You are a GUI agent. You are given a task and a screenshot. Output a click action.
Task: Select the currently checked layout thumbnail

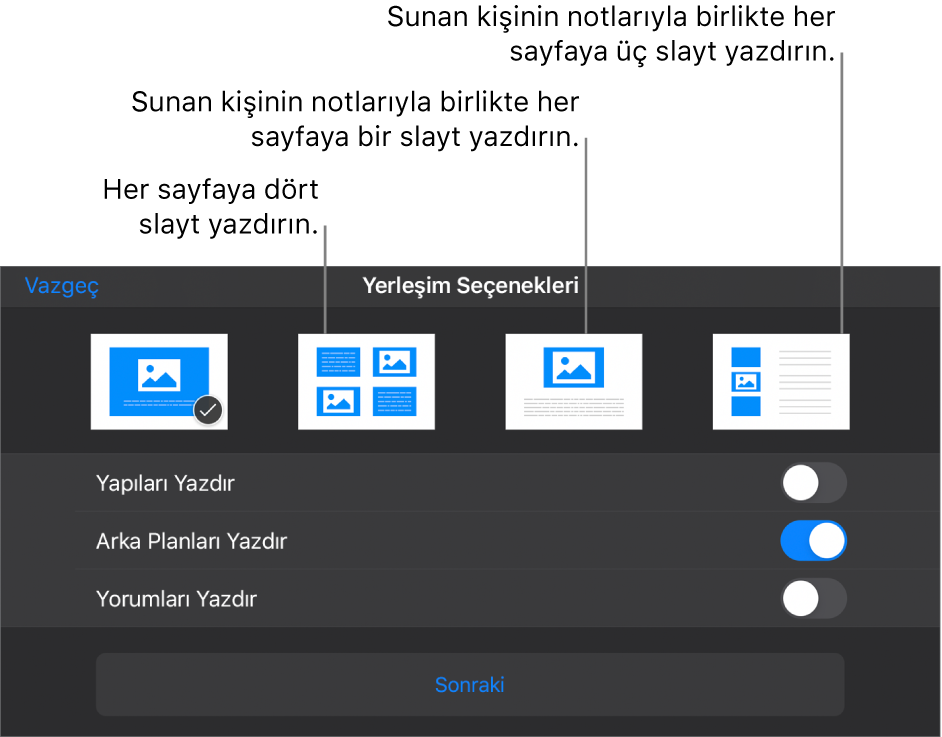159,381
